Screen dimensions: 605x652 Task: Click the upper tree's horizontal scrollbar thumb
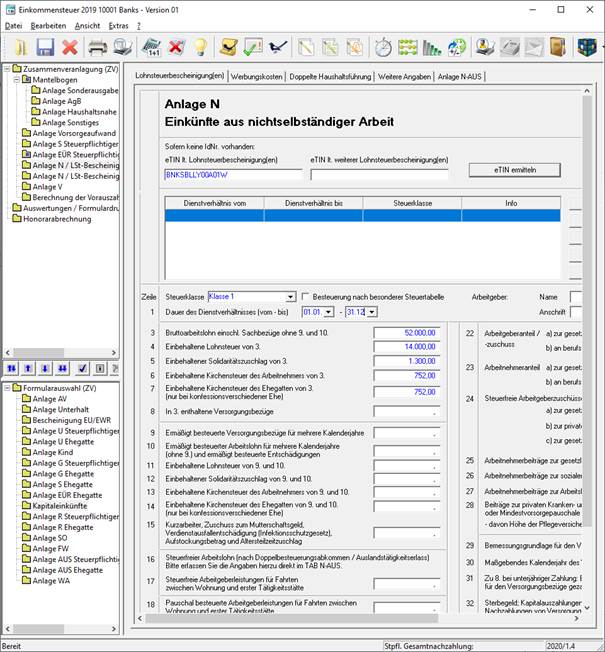tap(39, 352)
